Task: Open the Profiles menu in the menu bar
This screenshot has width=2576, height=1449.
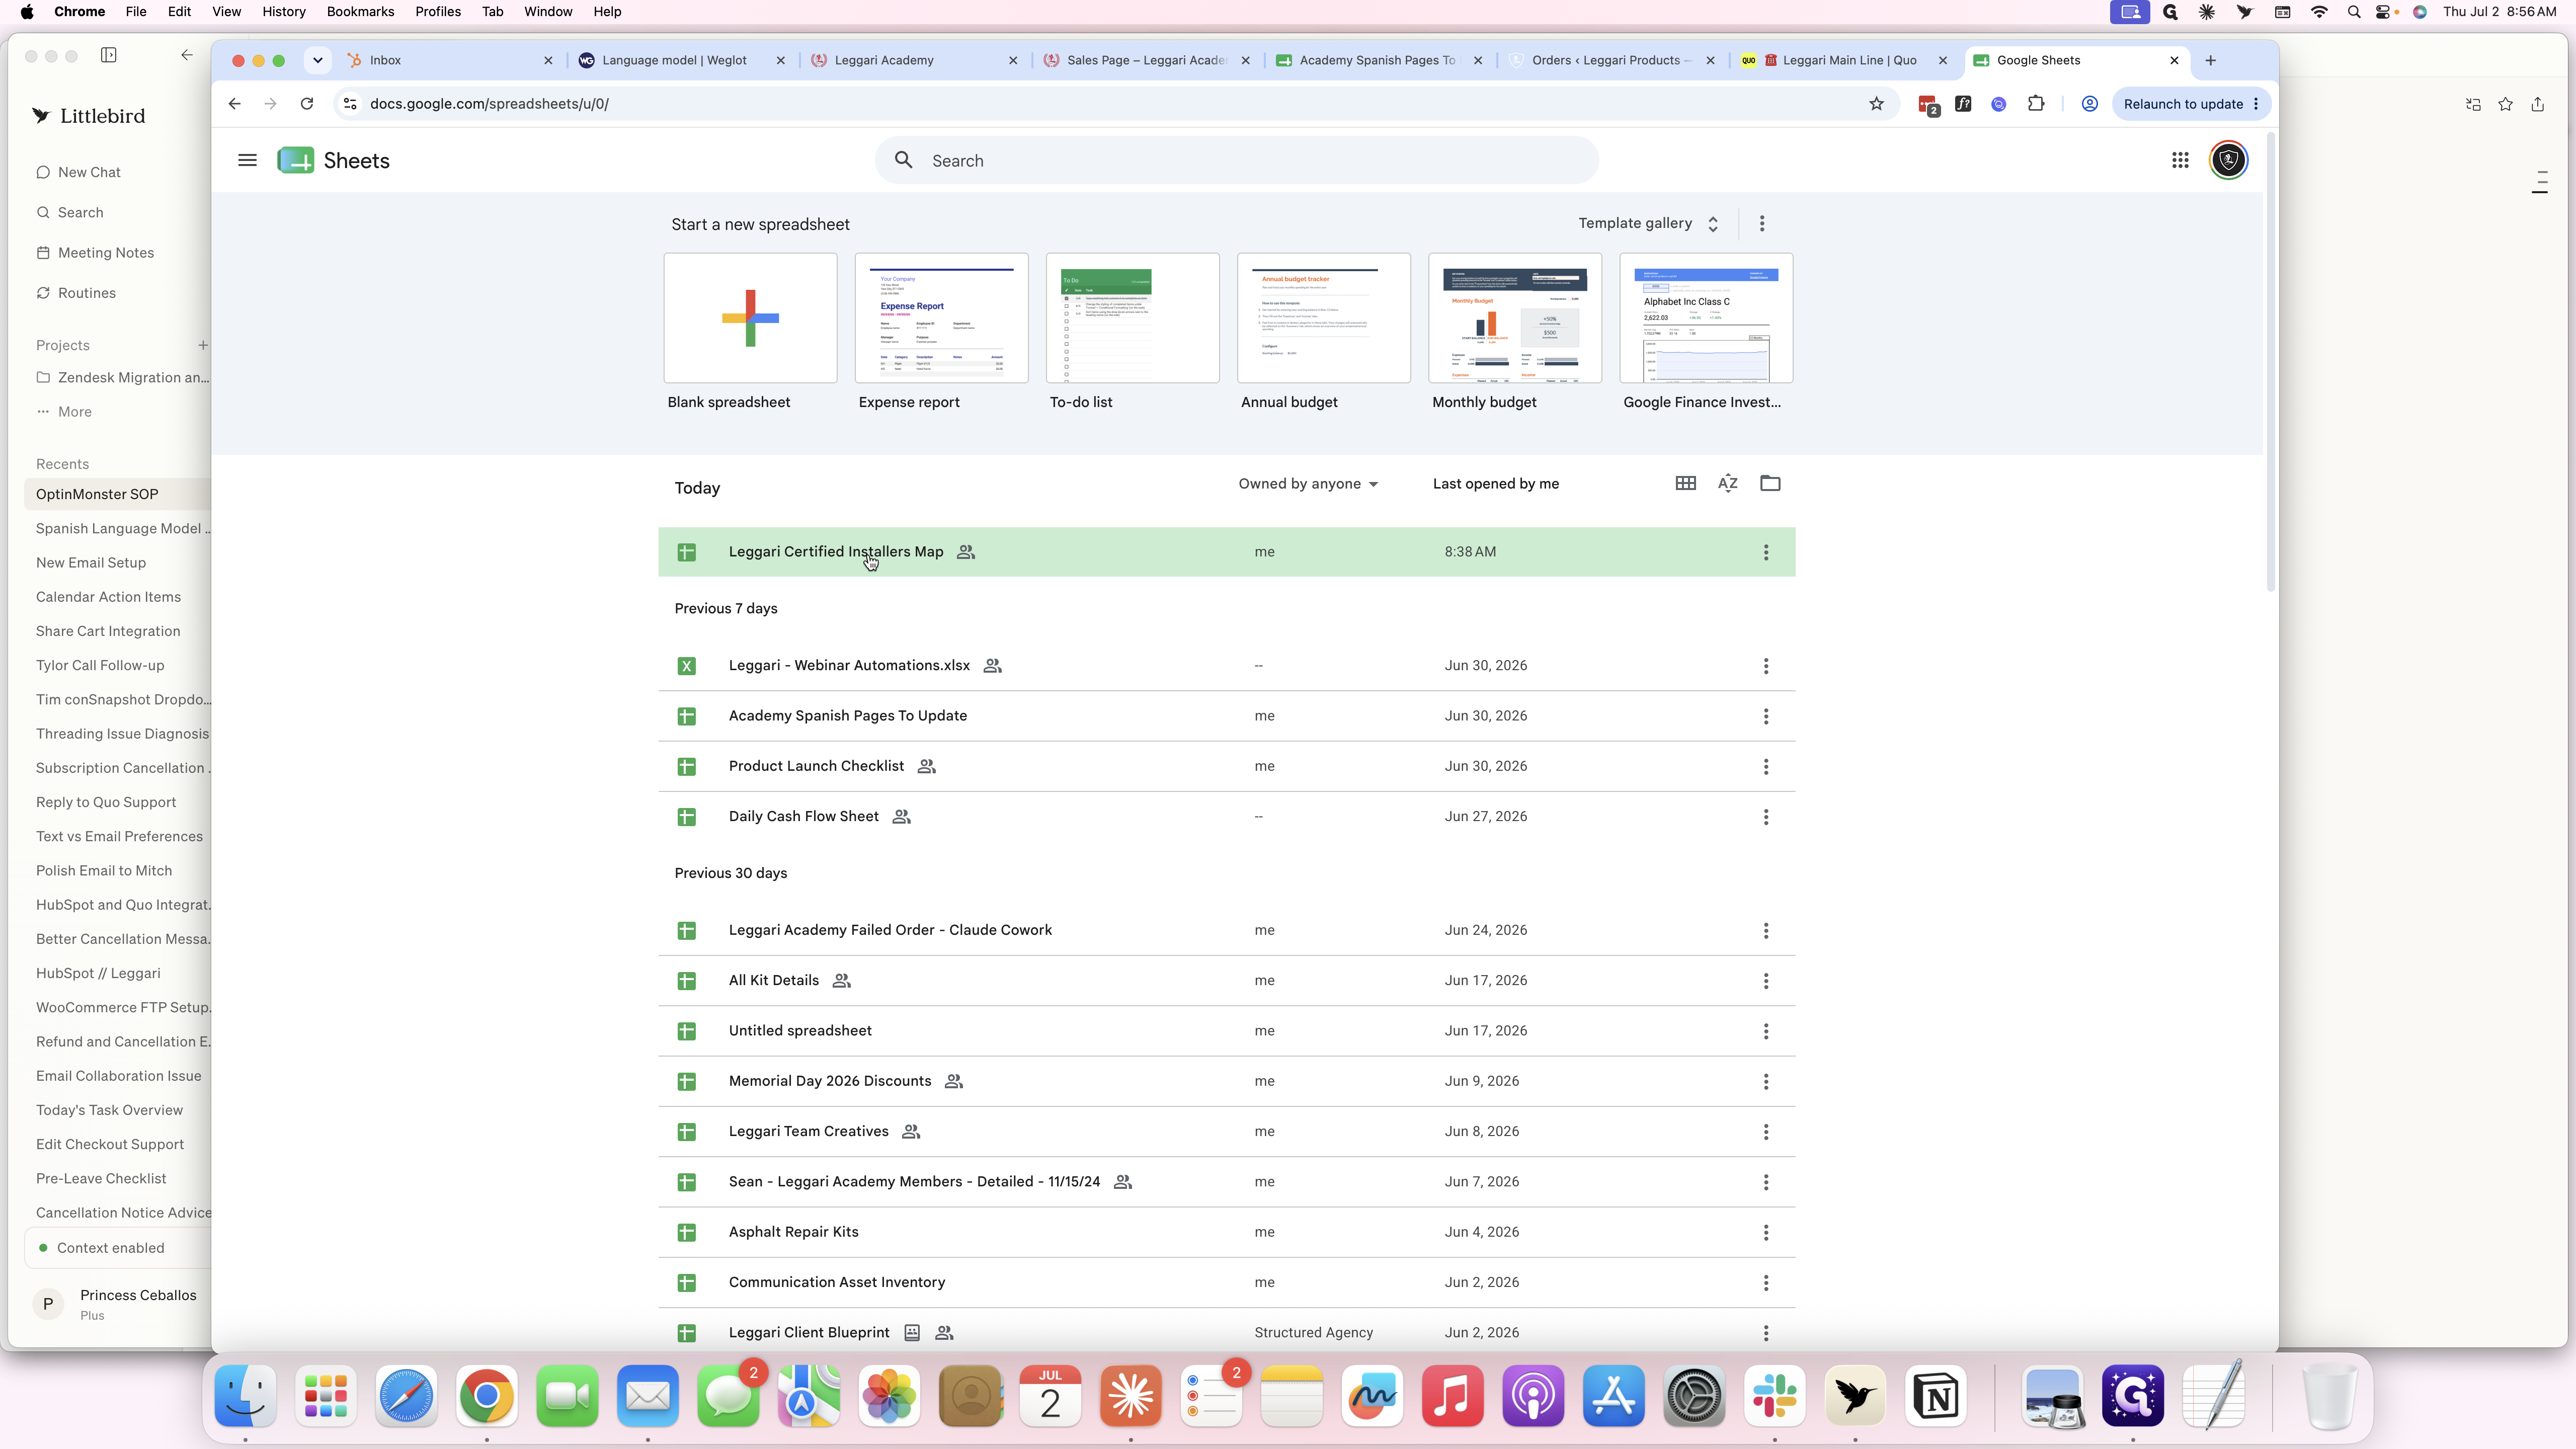Action: pos(438,12)
